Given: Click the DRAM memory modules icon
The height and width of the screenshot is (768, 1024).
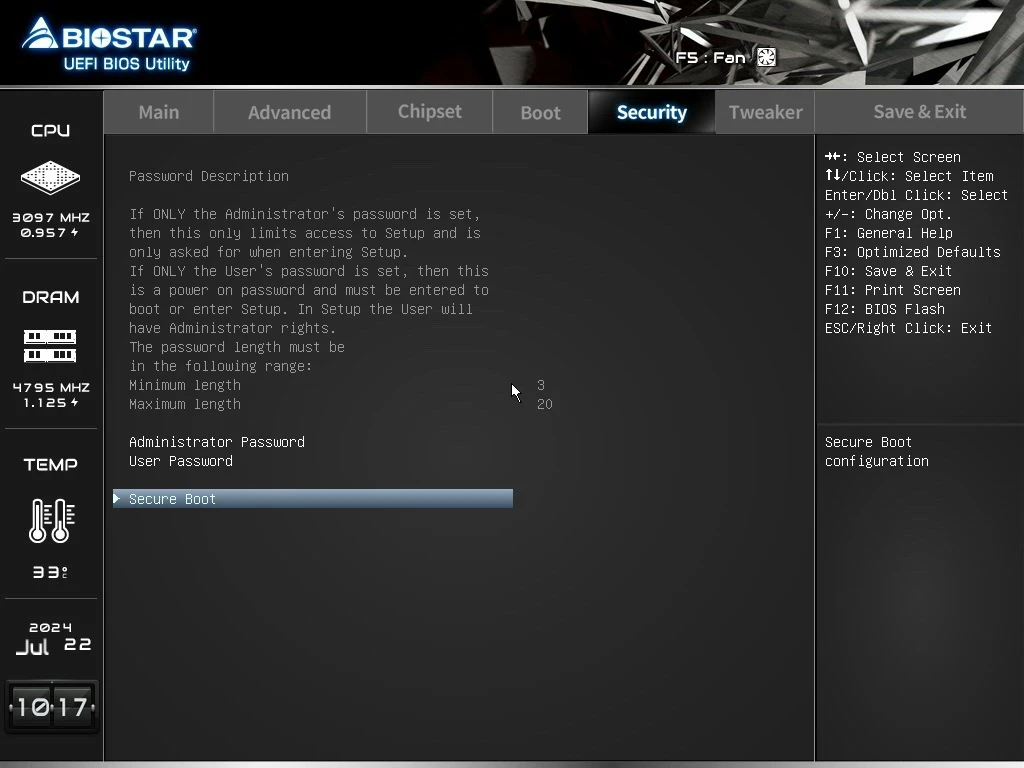Looking at the screenshot, I should coord(50,346).
